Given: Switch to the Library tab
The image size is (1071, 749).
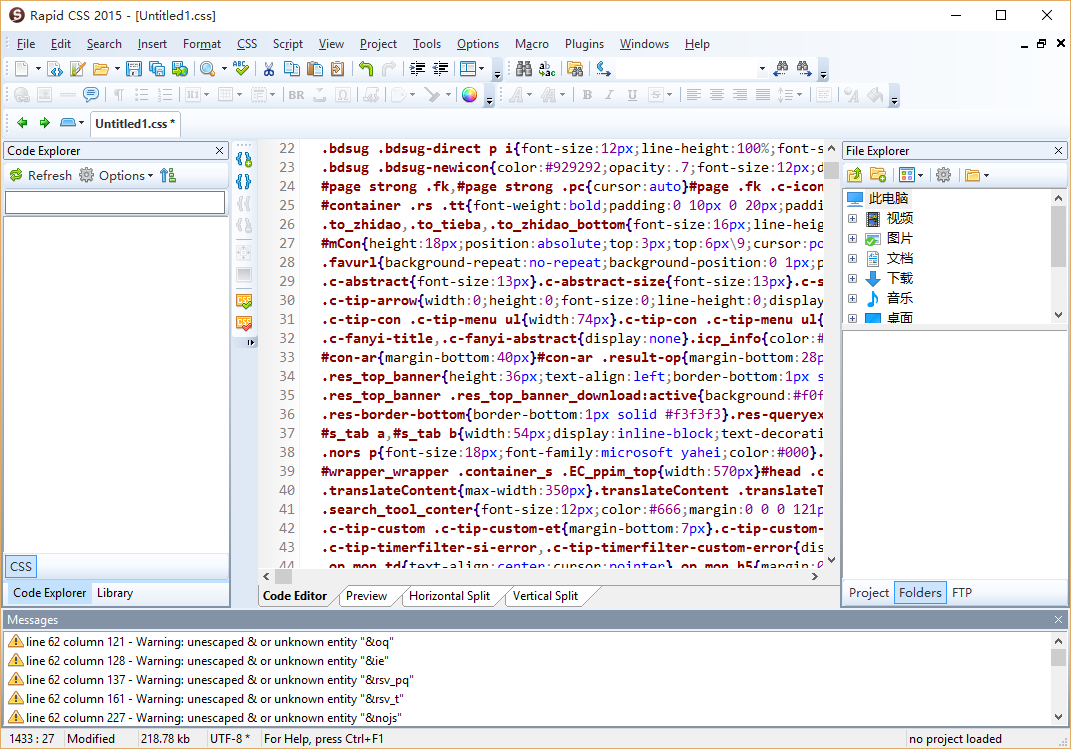Looking at the screenshot, I should [115, 593].
